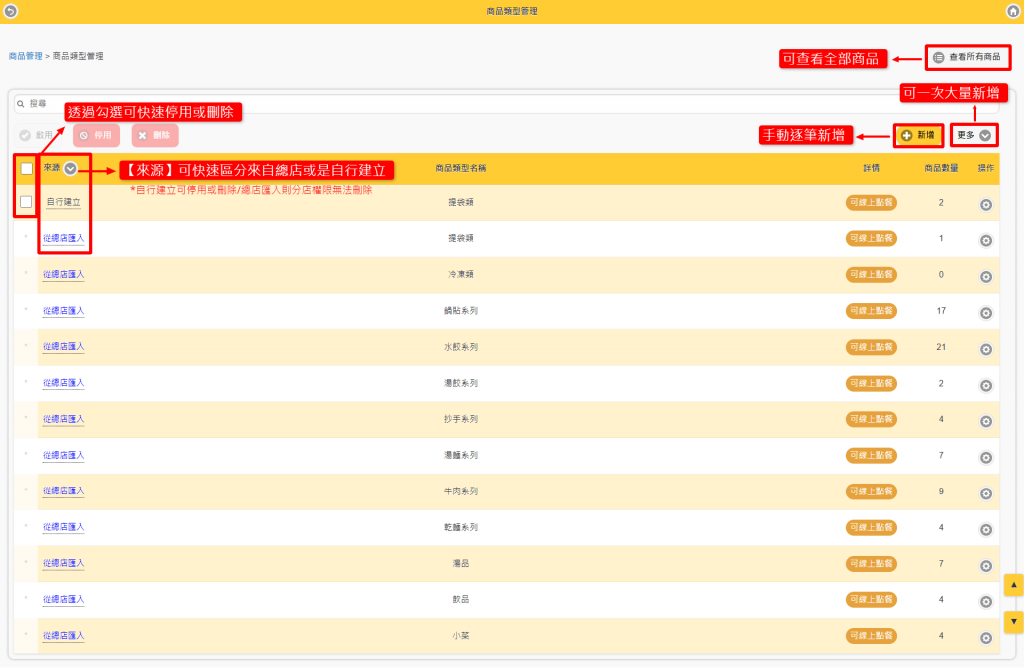
Task: Select the 牛肉系列 category name
Action: click(460, 491)
